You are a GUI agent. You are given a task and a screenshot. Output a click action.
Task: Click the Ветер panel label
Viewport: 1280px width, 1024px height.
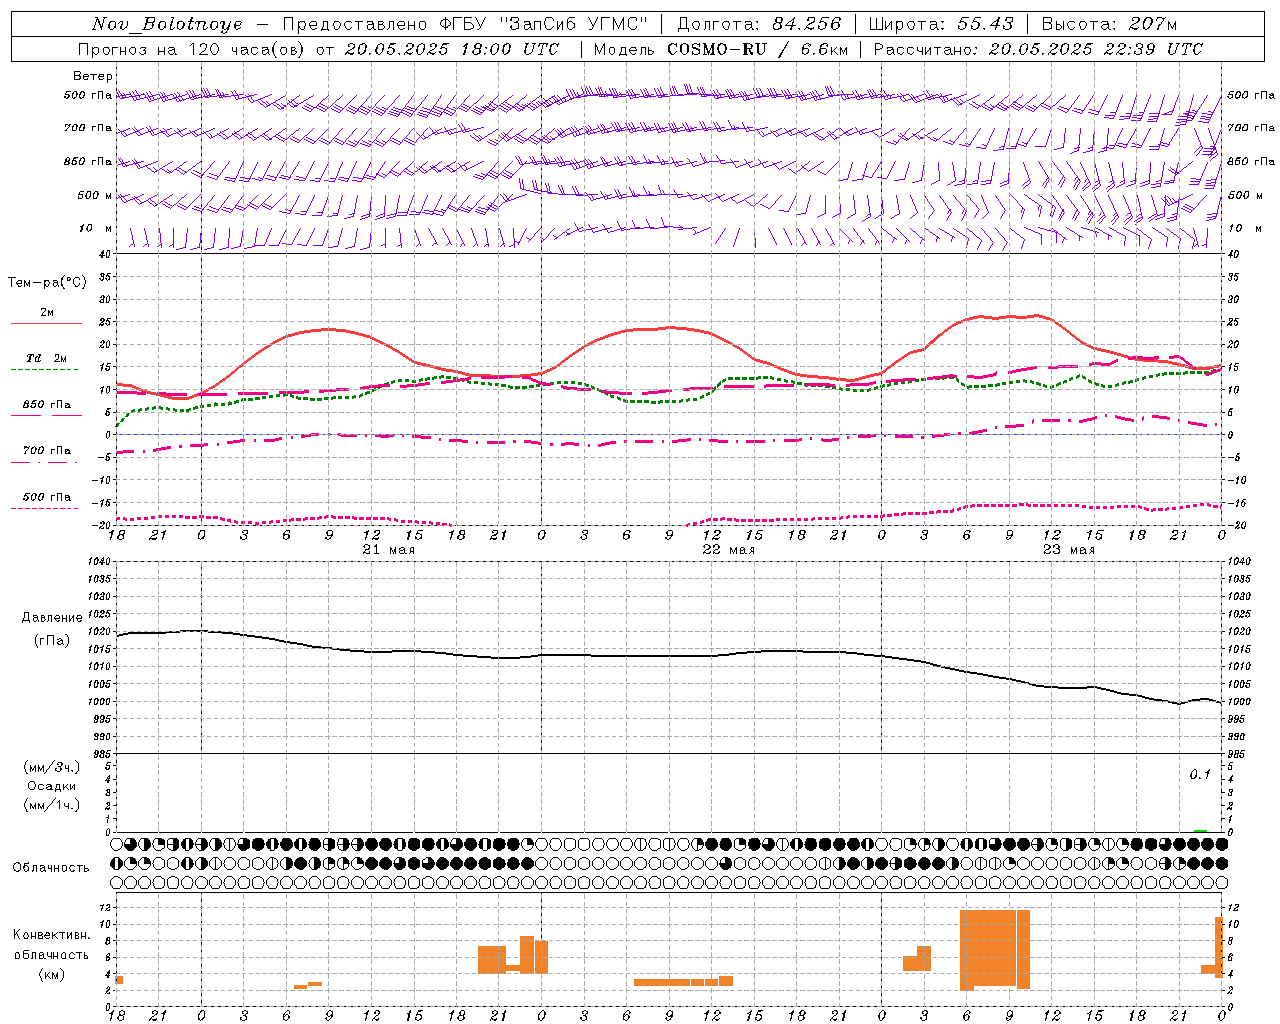click(93, 76)
